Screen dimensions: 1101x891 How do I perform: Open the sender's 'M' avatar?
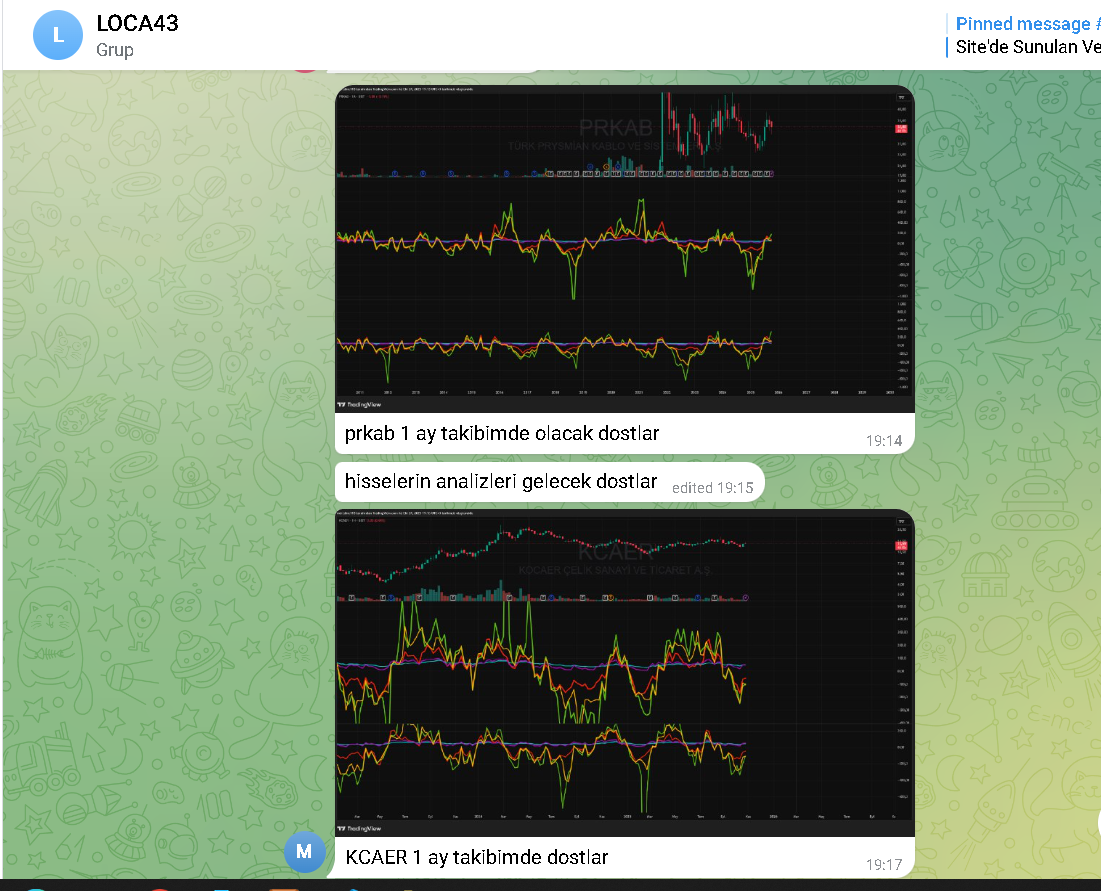305,852
